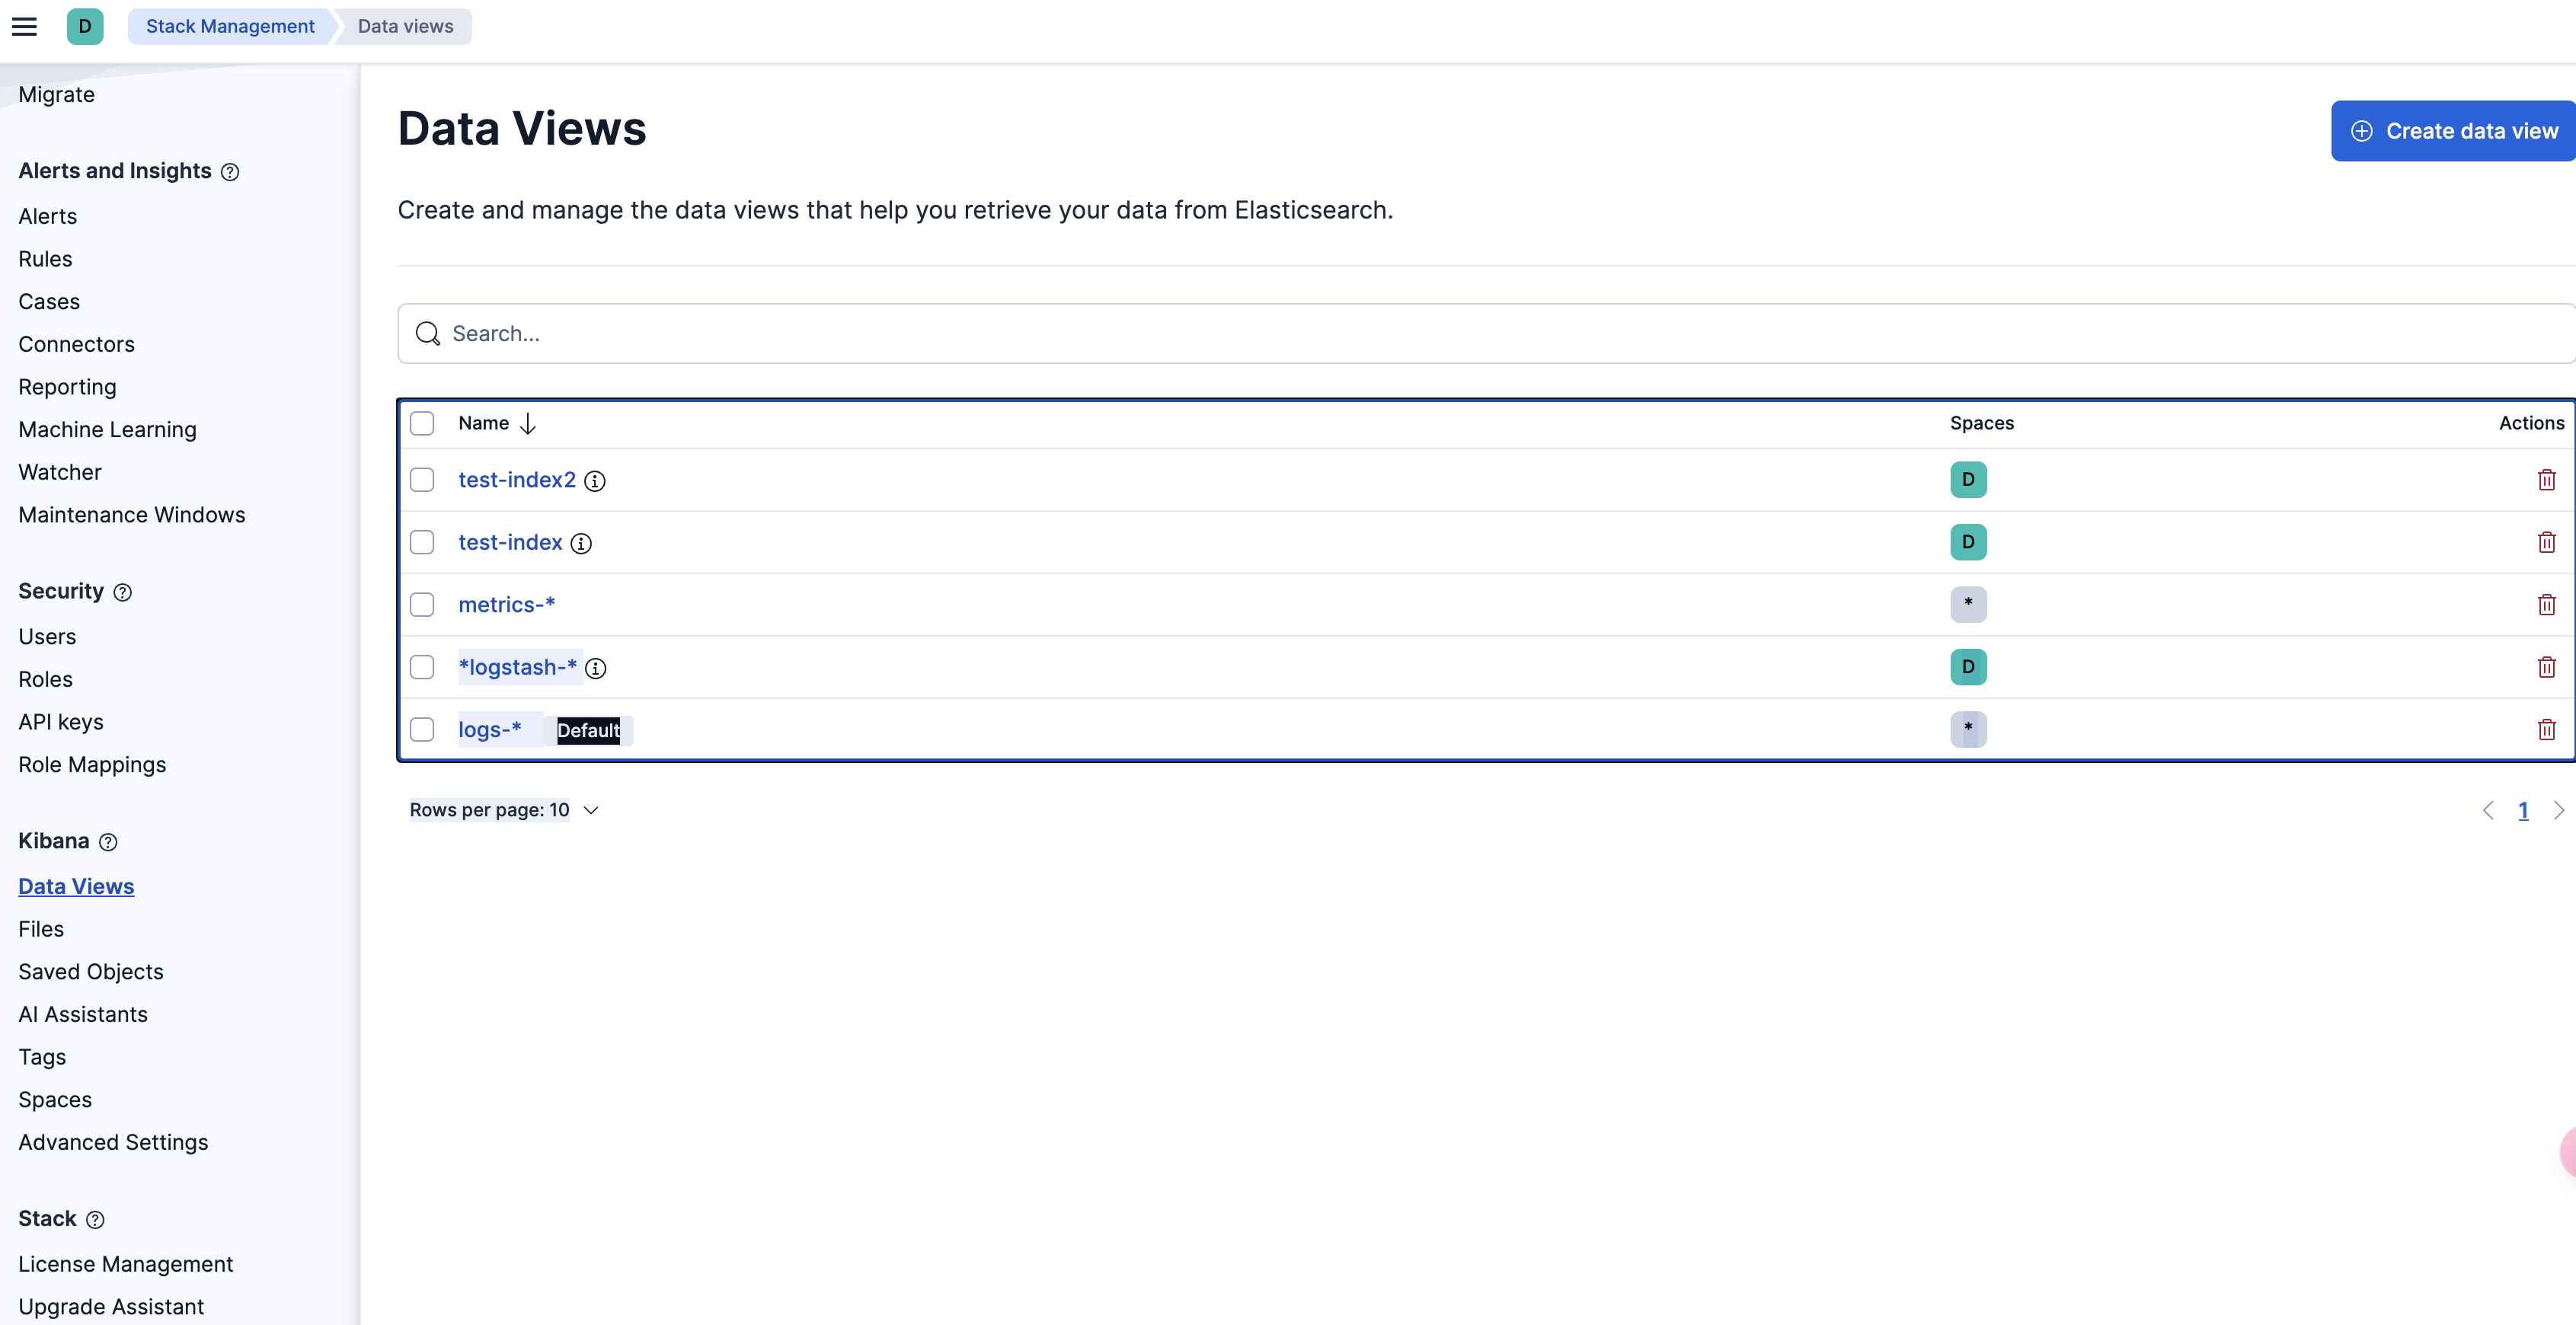Screen dimensions: 2576x1325
Task: Click info icon next to *logstash-*
Action: click(596, 668)
